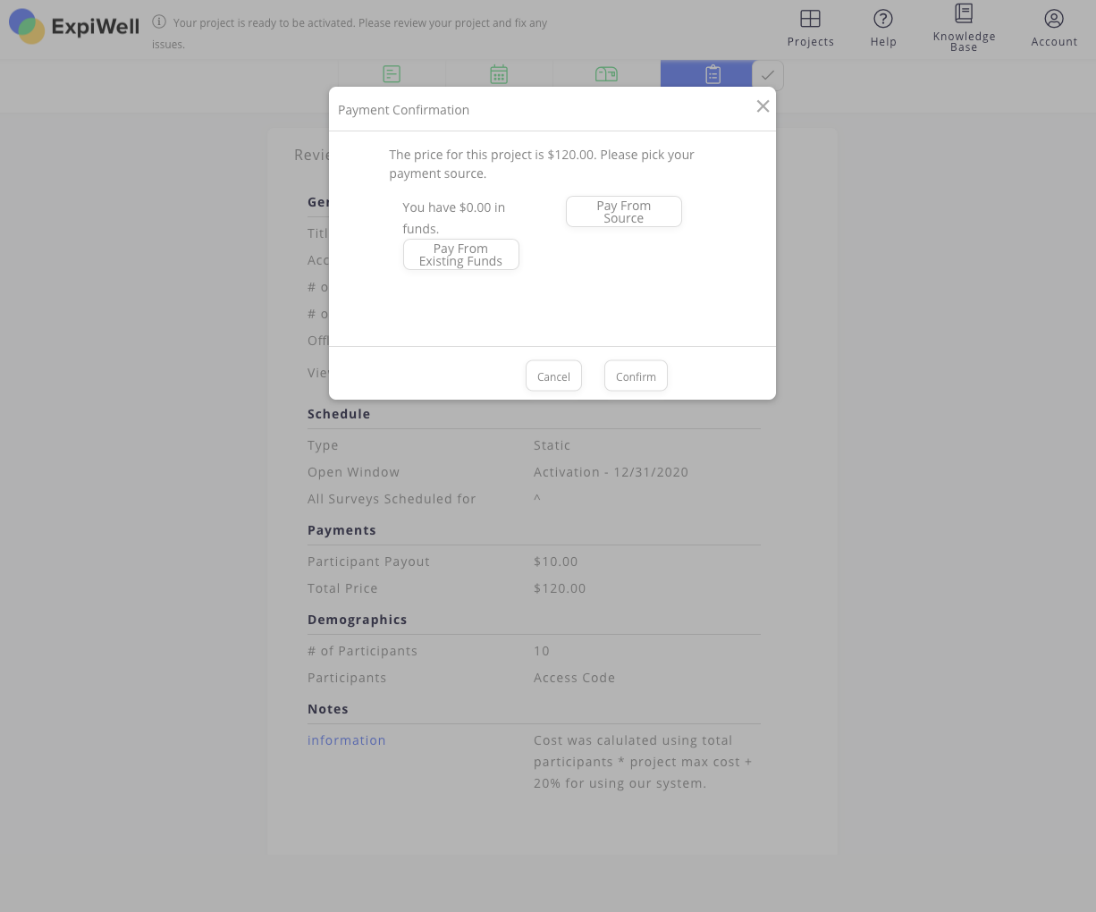Click the 'Participant Payout' label
This screenshot has height=912, width=1096.
(368, 561)
